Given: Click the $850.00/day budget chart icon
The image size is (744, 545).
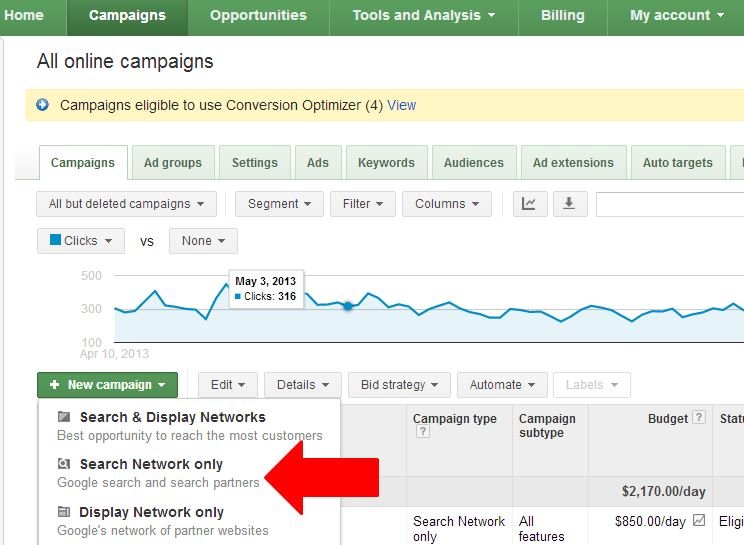Looking at the screenshot, I should 699,520.
